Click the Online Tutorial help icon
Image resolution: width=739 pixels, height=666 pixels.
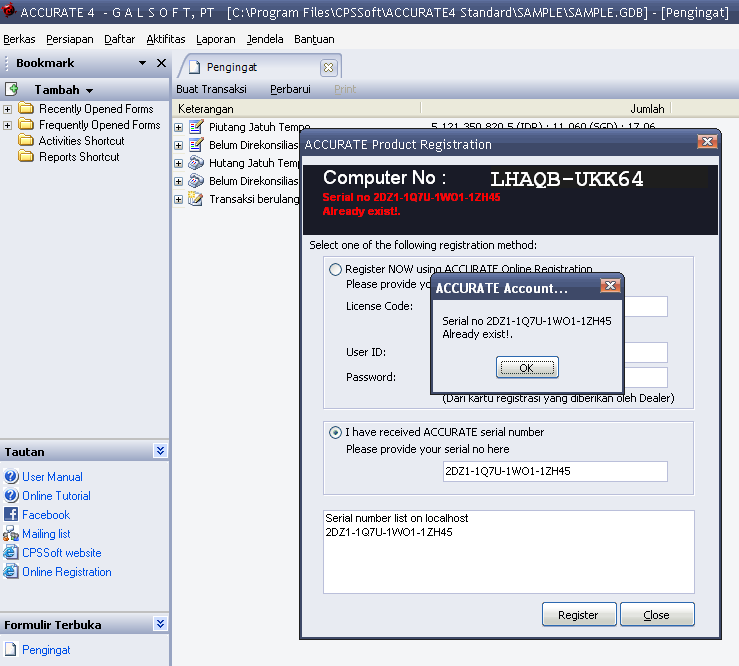tap(11, 495)
